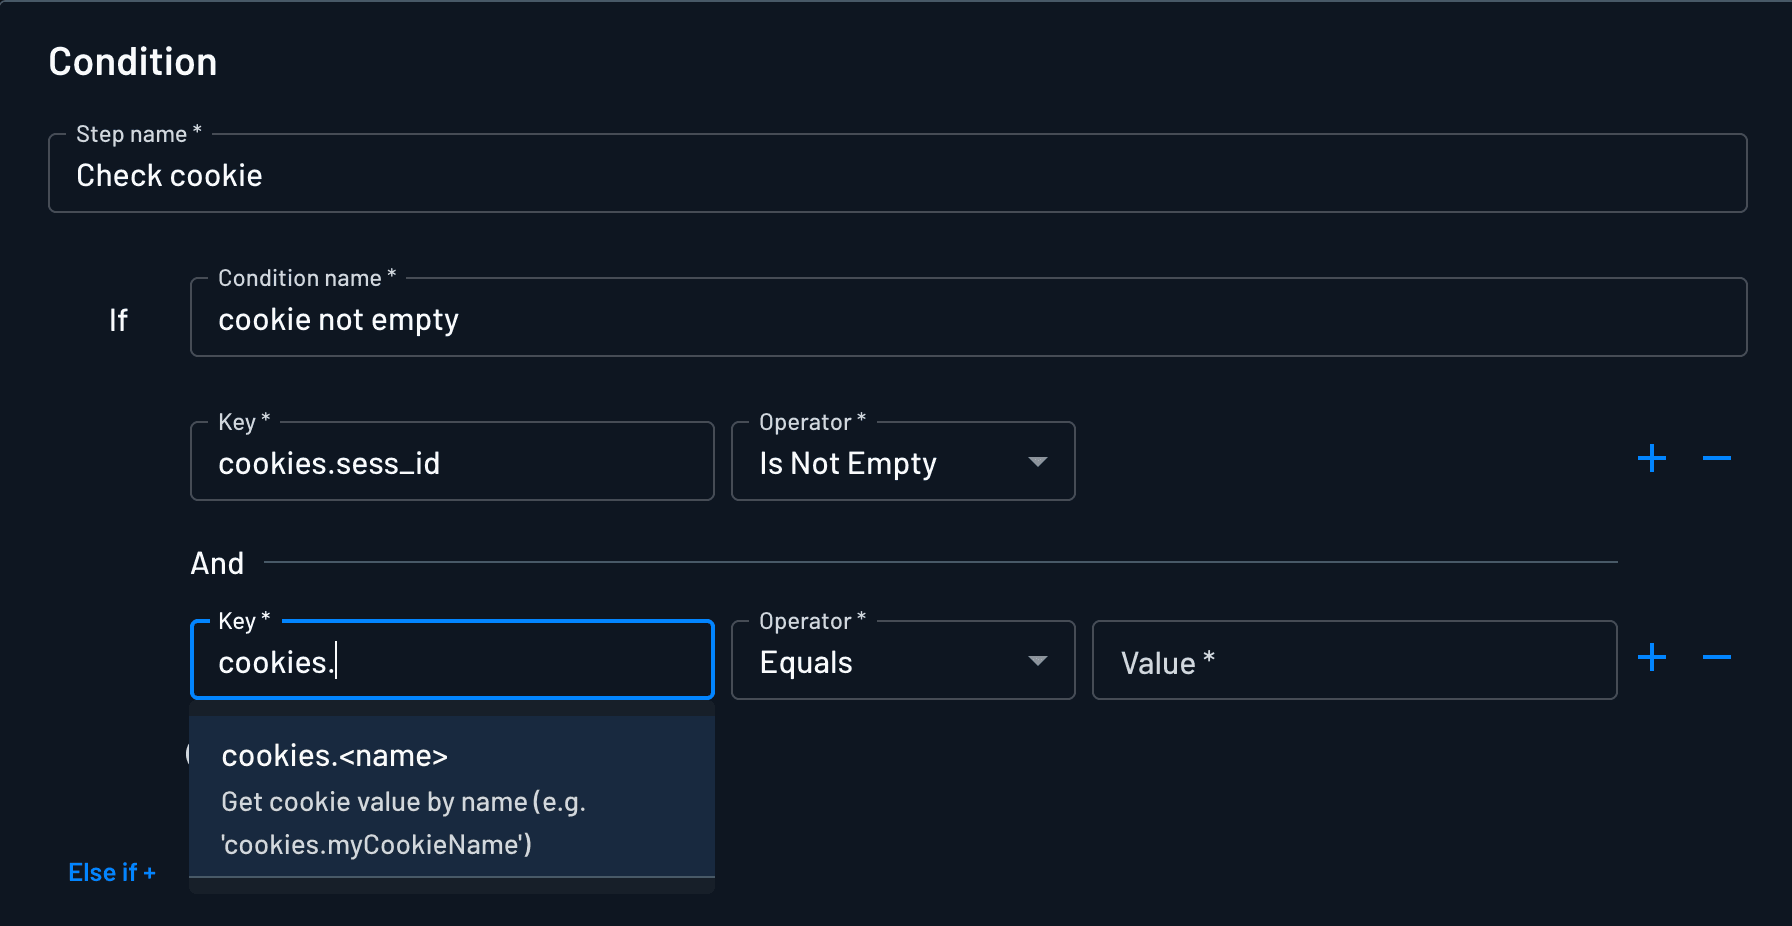Add a rule using plus beside Value
1792x926 pixels.
1652,658
